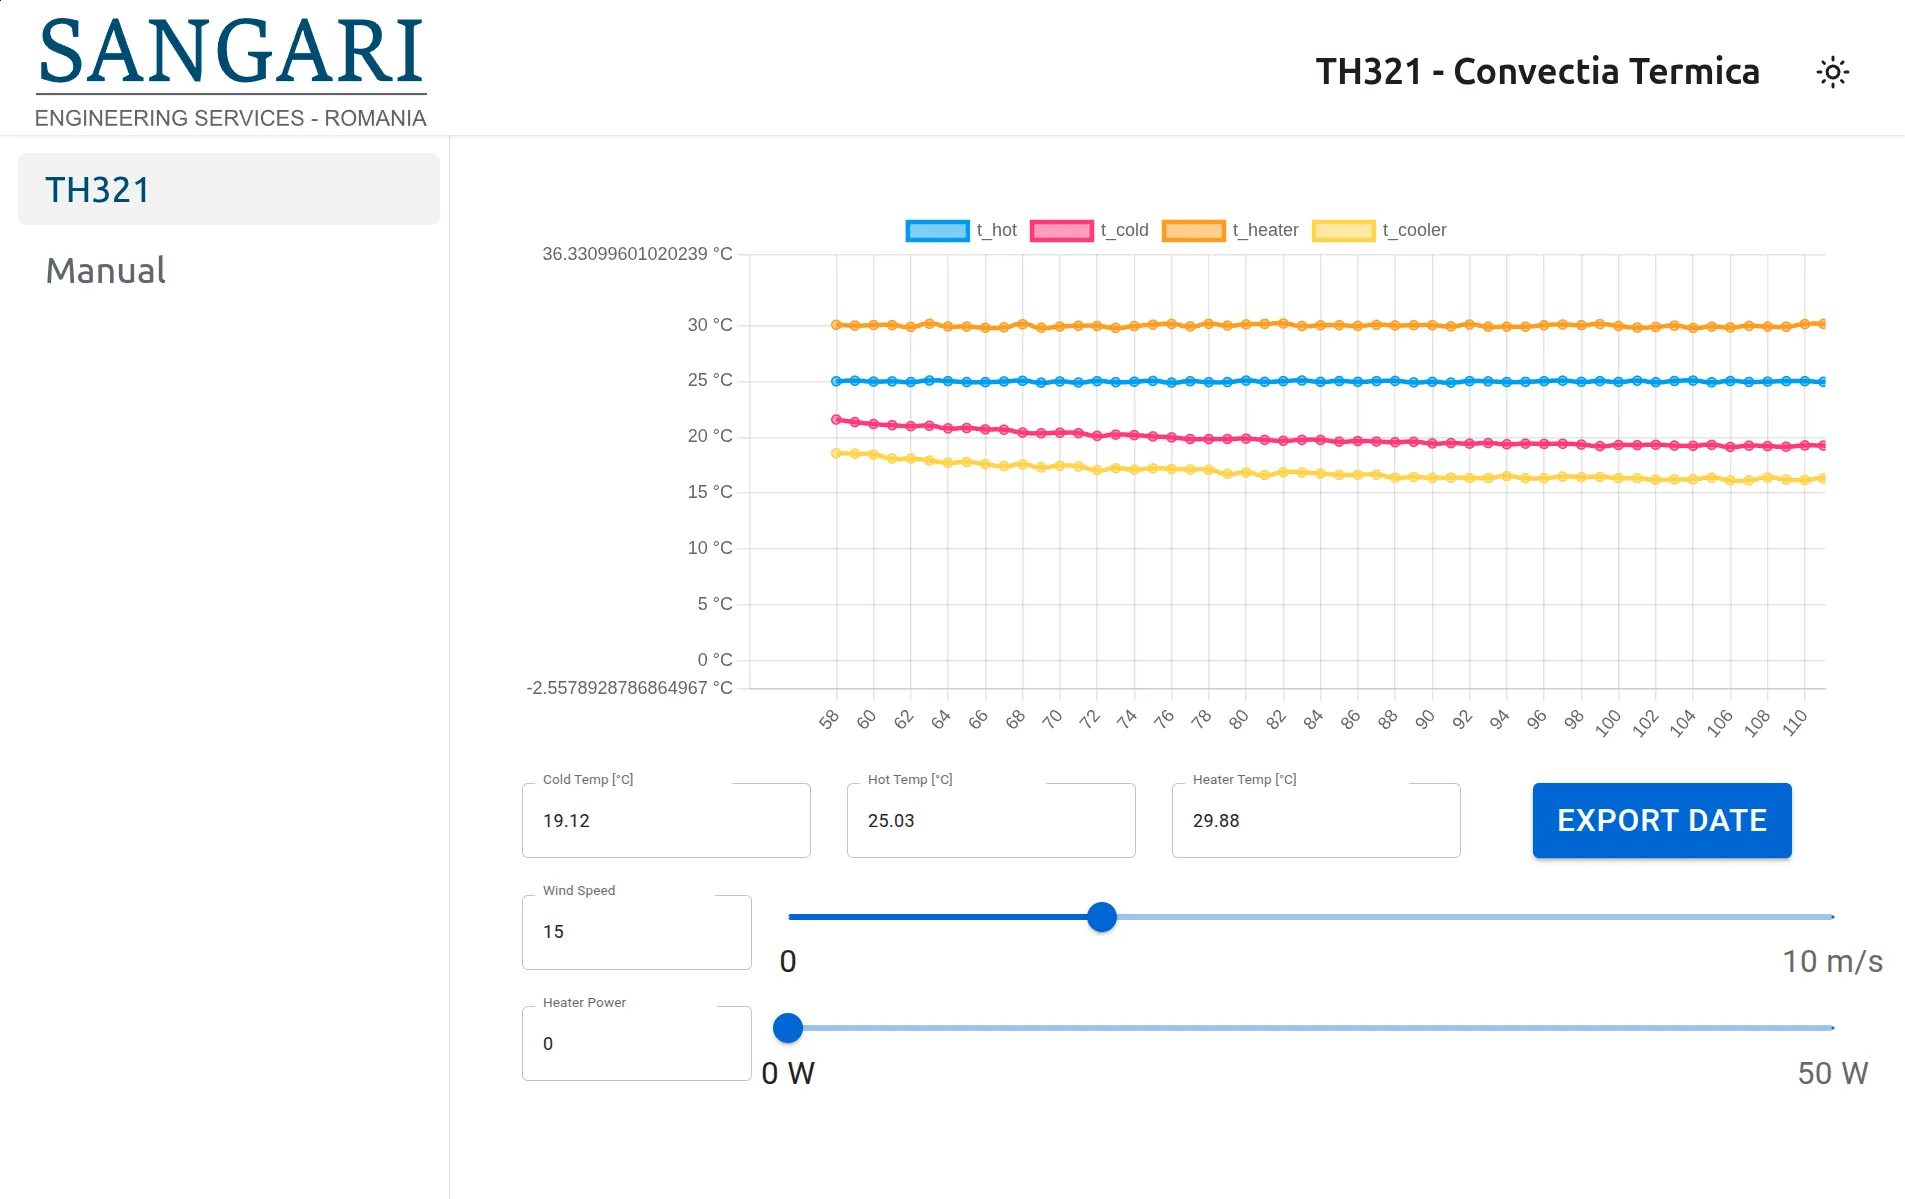
Task: Click the Wind Speed input box
Action: coord(636,932)
